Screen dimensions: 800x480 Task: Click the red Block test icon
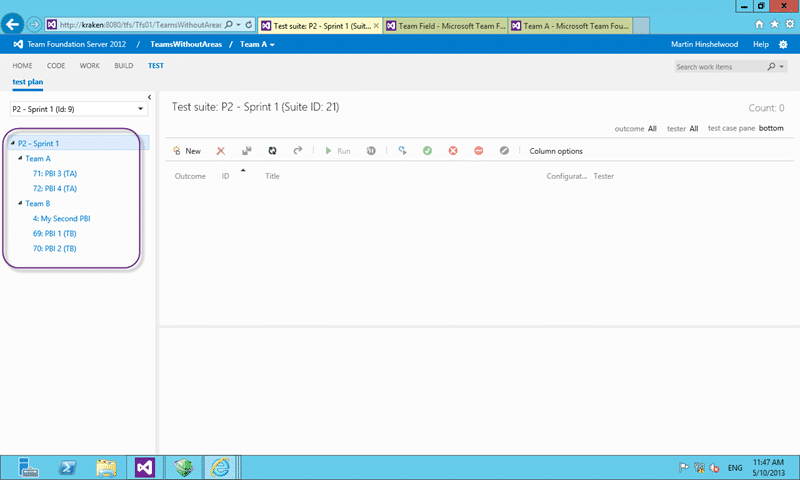pyautogui.click(x=479, y=150)
